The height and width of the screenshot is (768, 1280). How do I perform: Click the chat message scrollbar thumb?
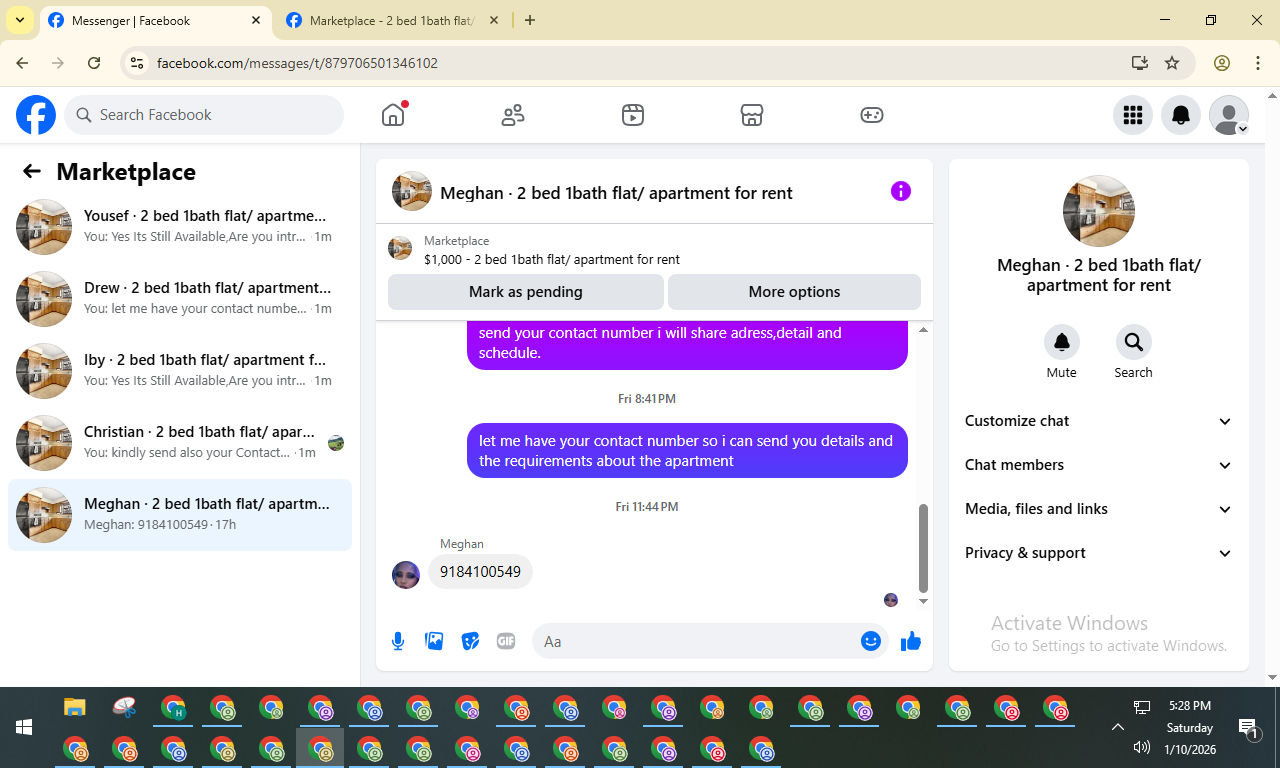923,548
